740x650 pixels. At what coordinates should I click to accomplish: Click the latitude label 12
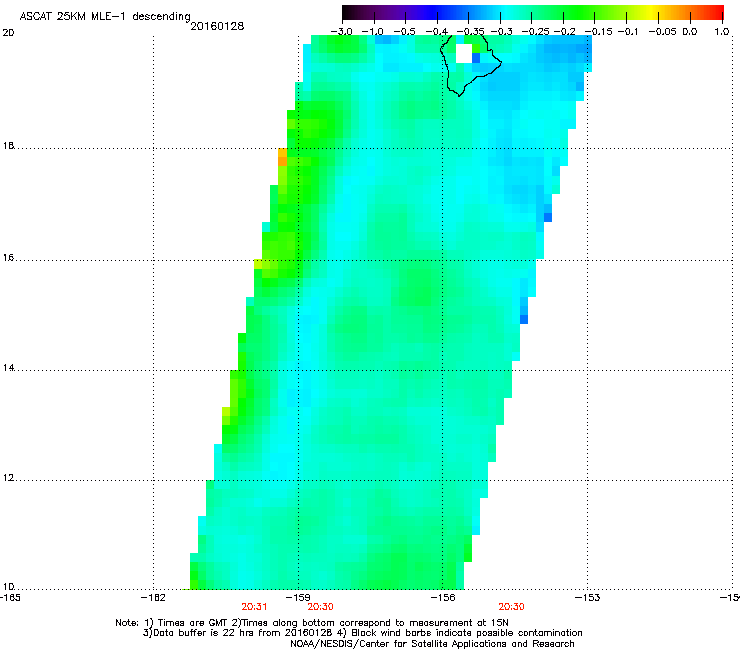coord(8,478)
